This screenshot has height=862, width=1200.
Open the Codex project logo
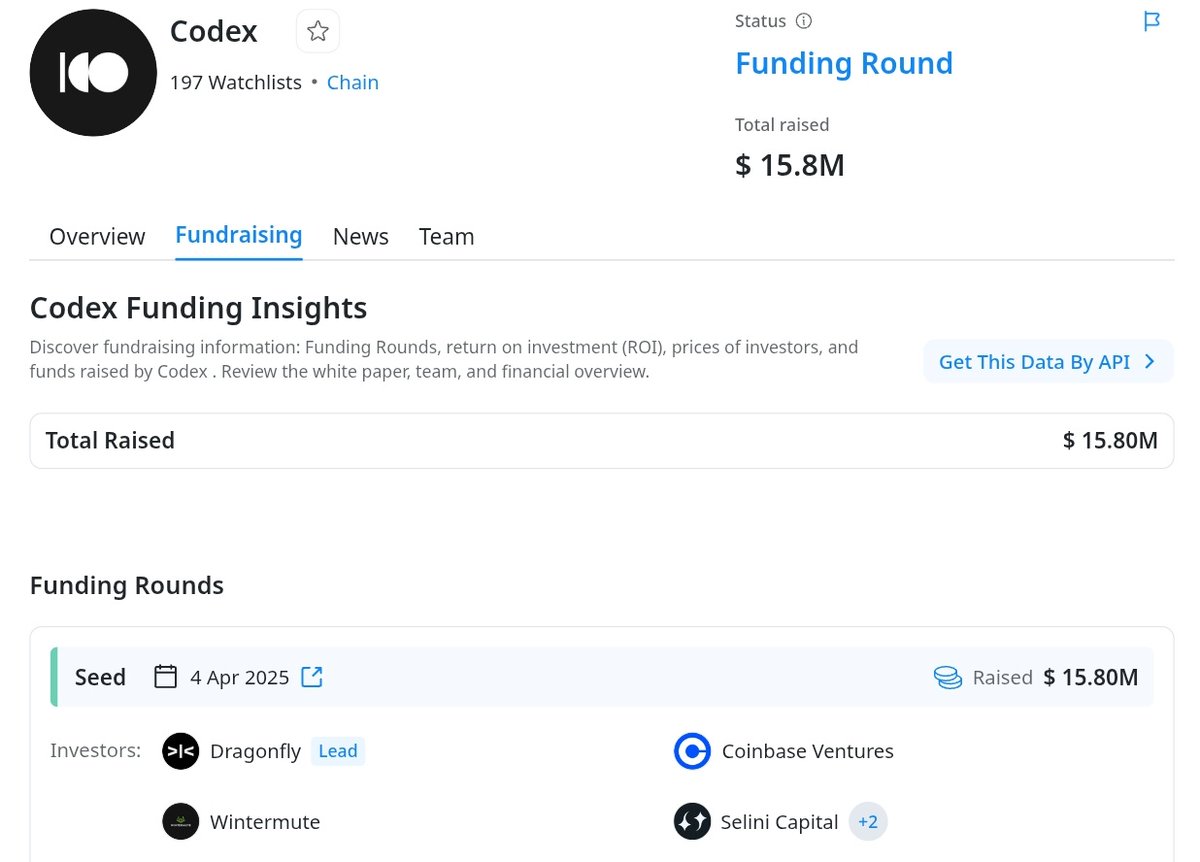93,72
